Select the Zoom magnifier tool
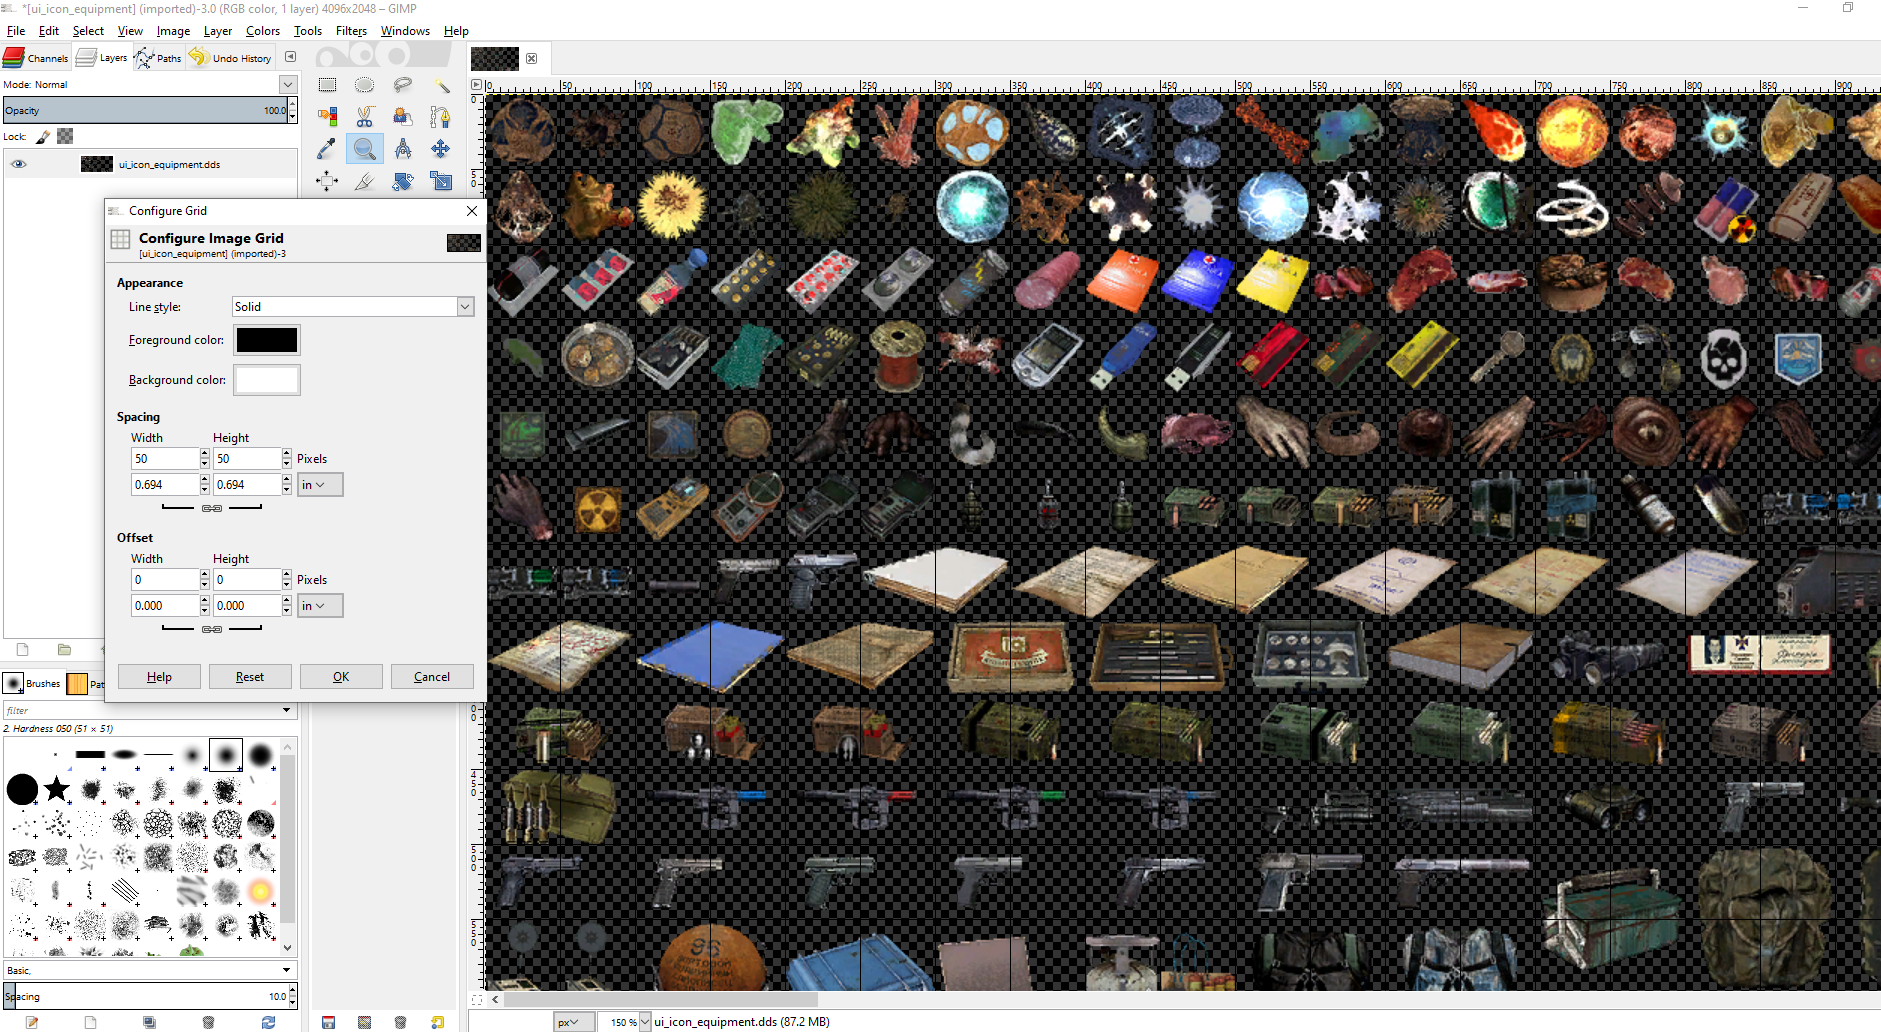The width and height of the screenshot is (1881, 1032). click(x=365, y=149)
